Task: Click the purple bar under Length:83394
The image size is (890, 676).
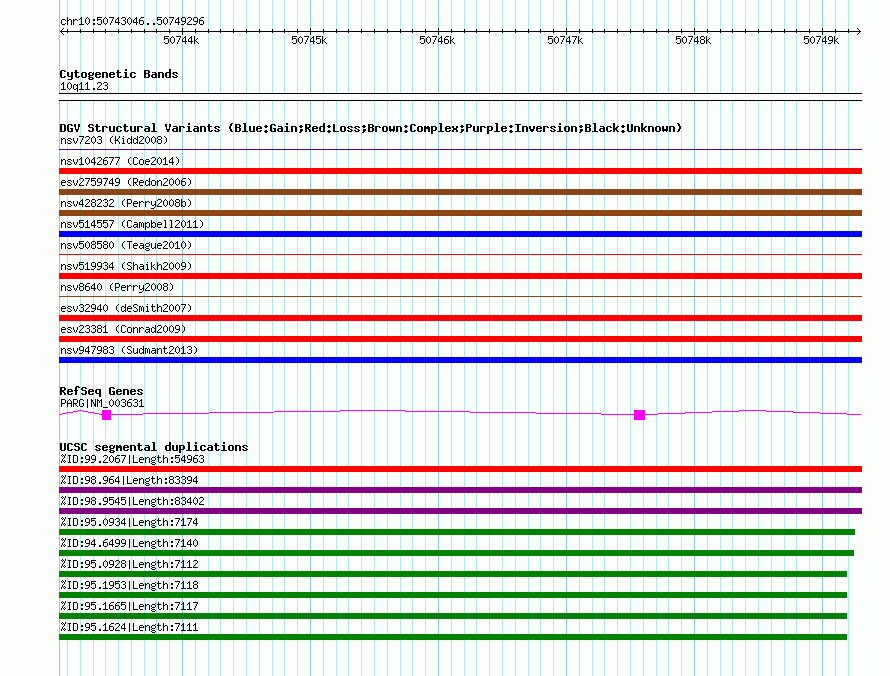Action: point(460,490)
